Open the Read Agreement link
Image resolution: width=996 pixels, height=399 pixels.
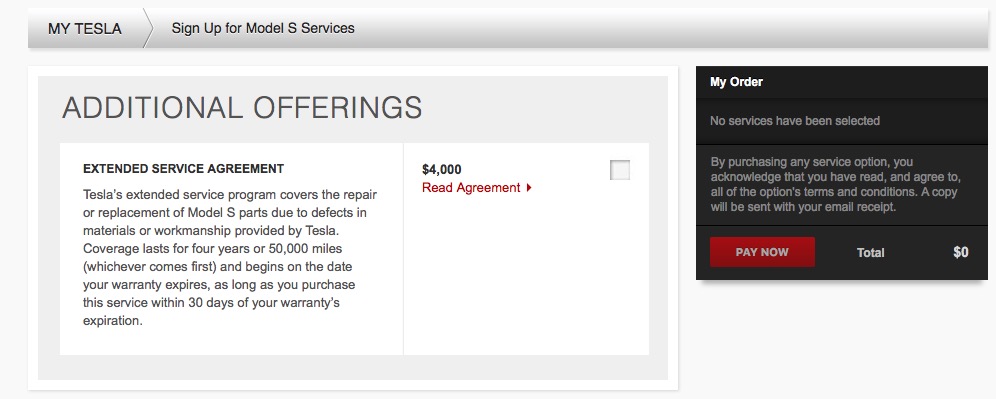[471, 188]
